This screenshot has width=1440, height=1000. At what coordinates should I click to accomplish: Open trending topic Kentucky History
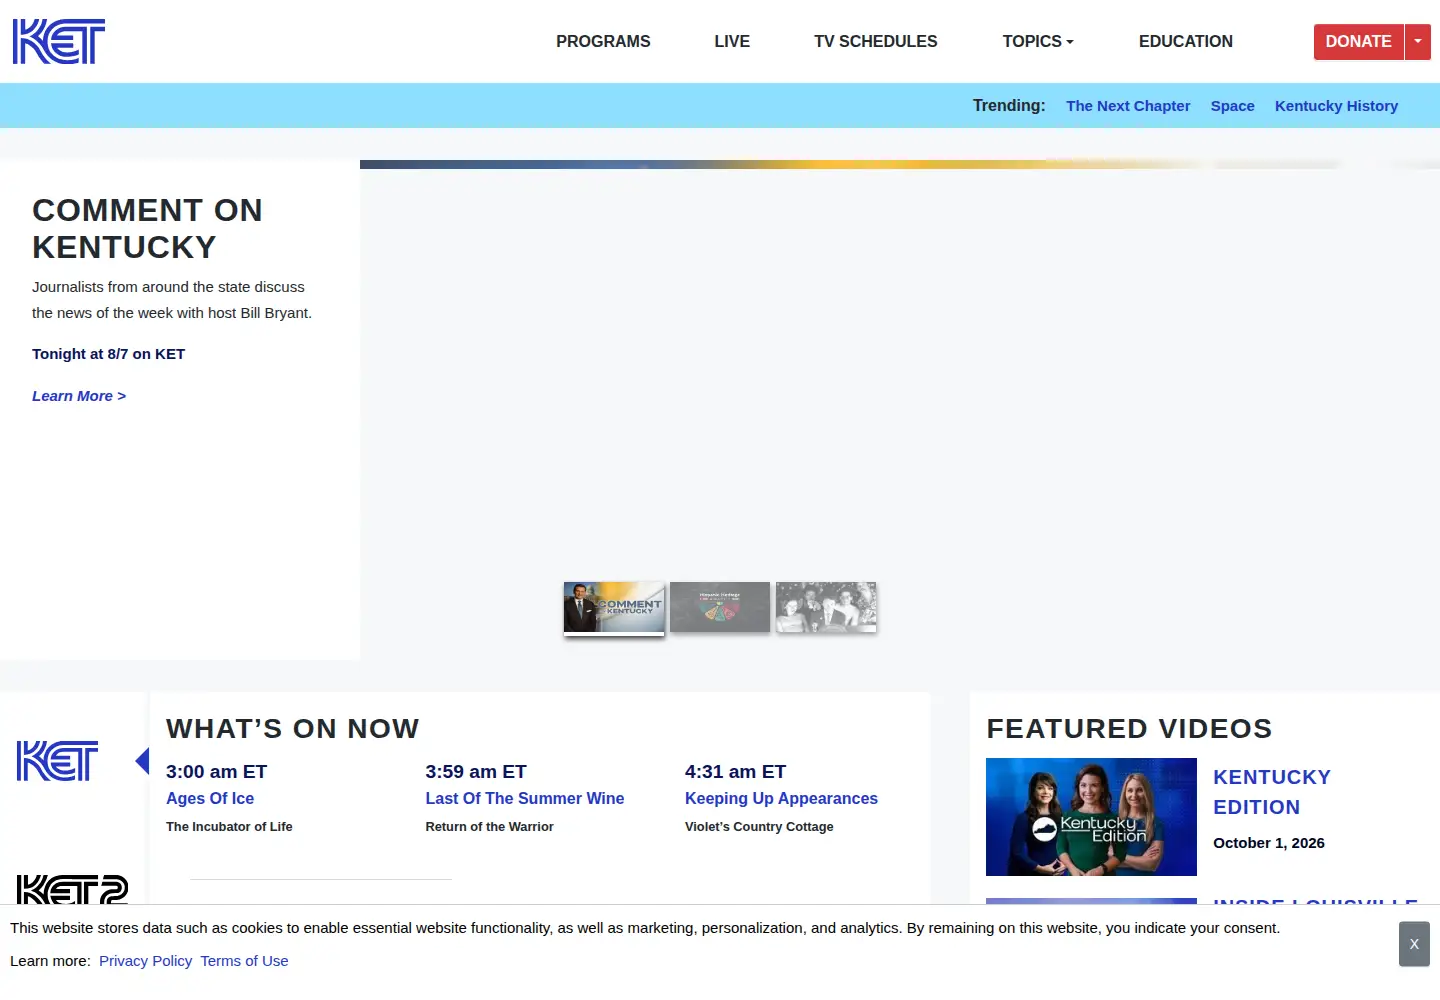point(1336,106)
